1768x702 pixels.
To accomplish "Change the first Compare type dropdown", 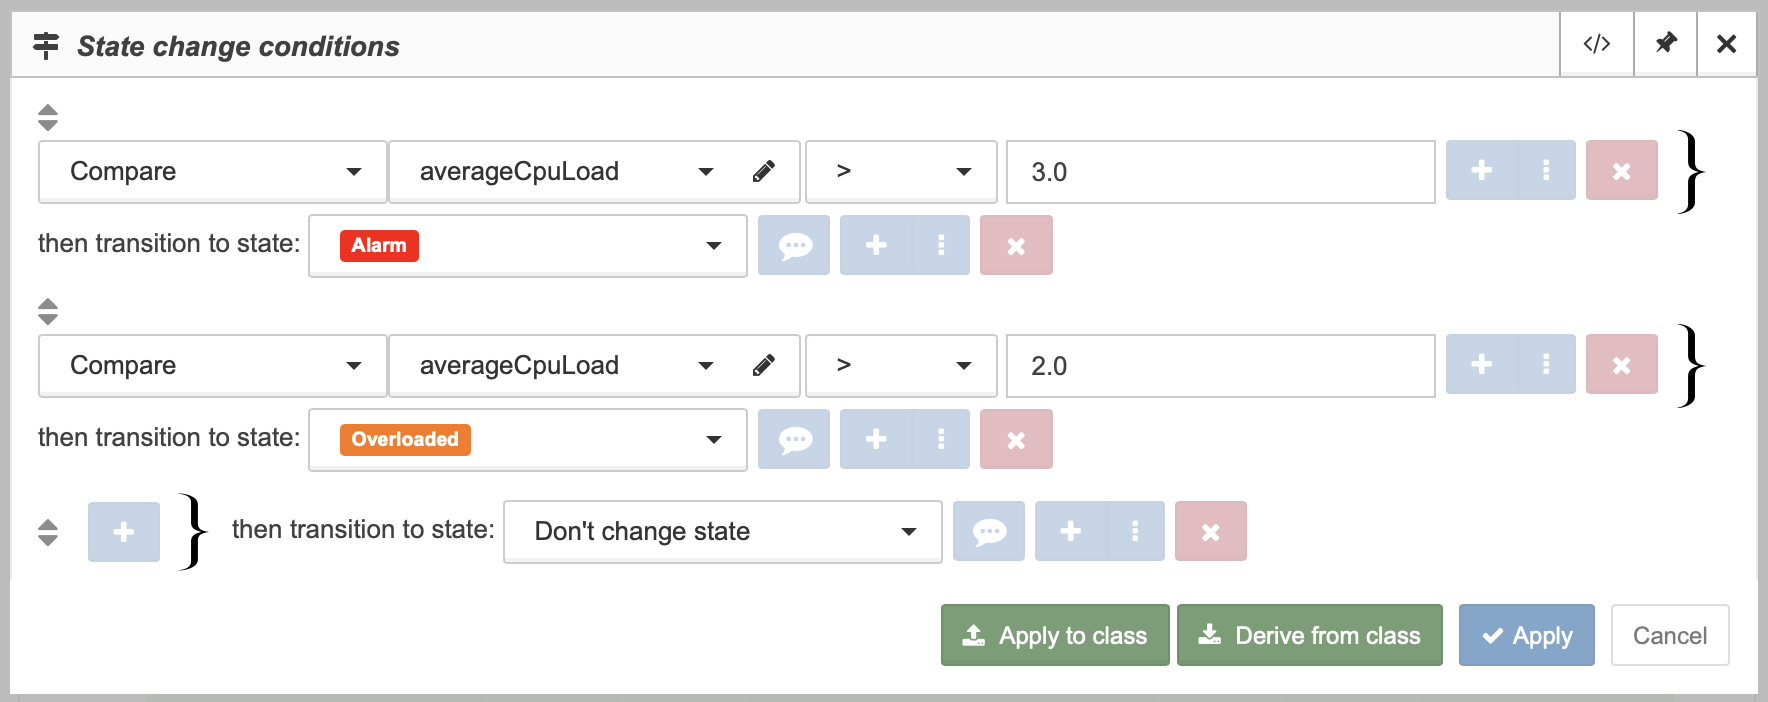I will [x=213, y=172].
